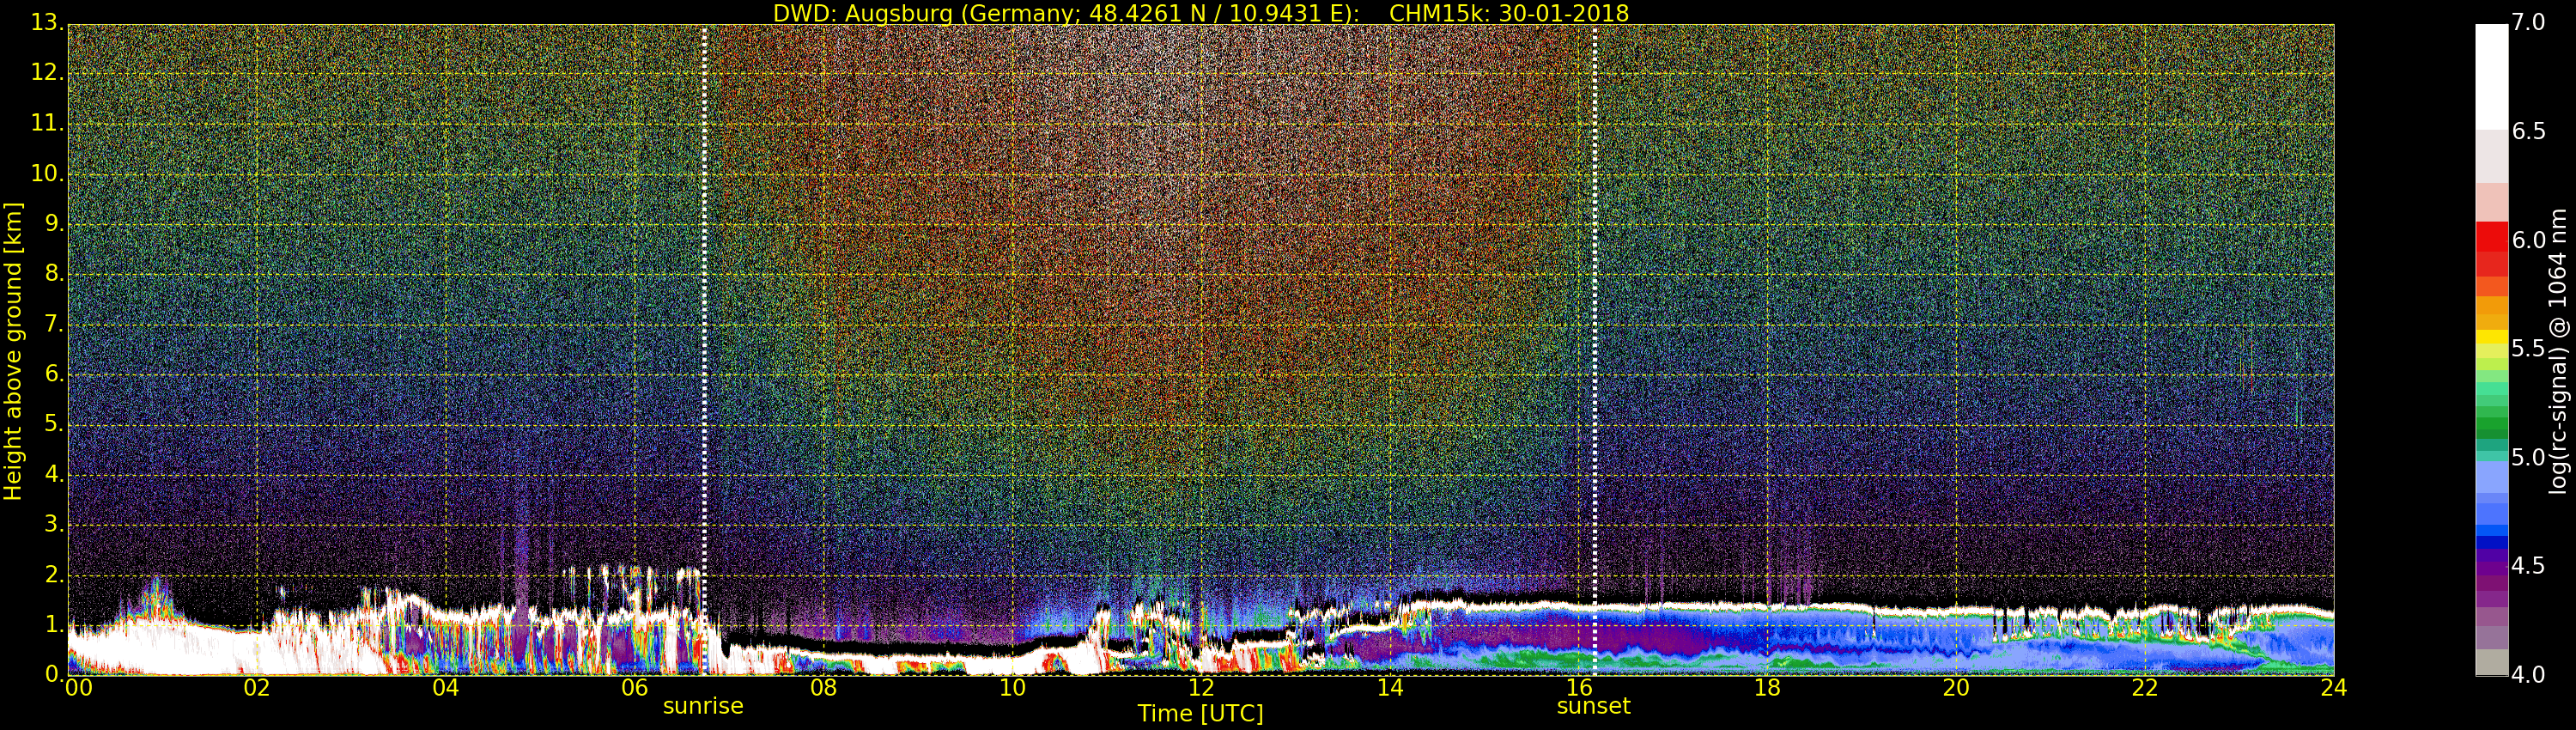Image resolution: width=2576 pixels, height=730 pixels.
Task: Click the height axis tick "12."
Action: pyautogui.click(x=47, y=73)
